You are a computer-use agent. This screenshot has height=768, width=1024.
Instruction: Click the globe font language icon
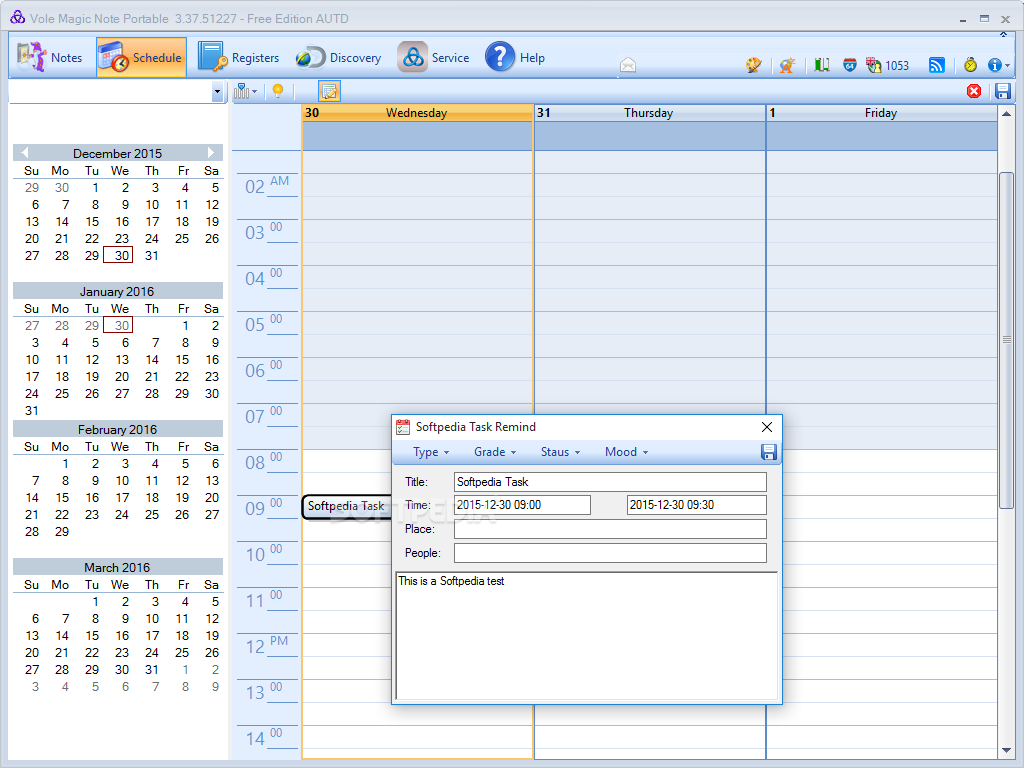787,65
